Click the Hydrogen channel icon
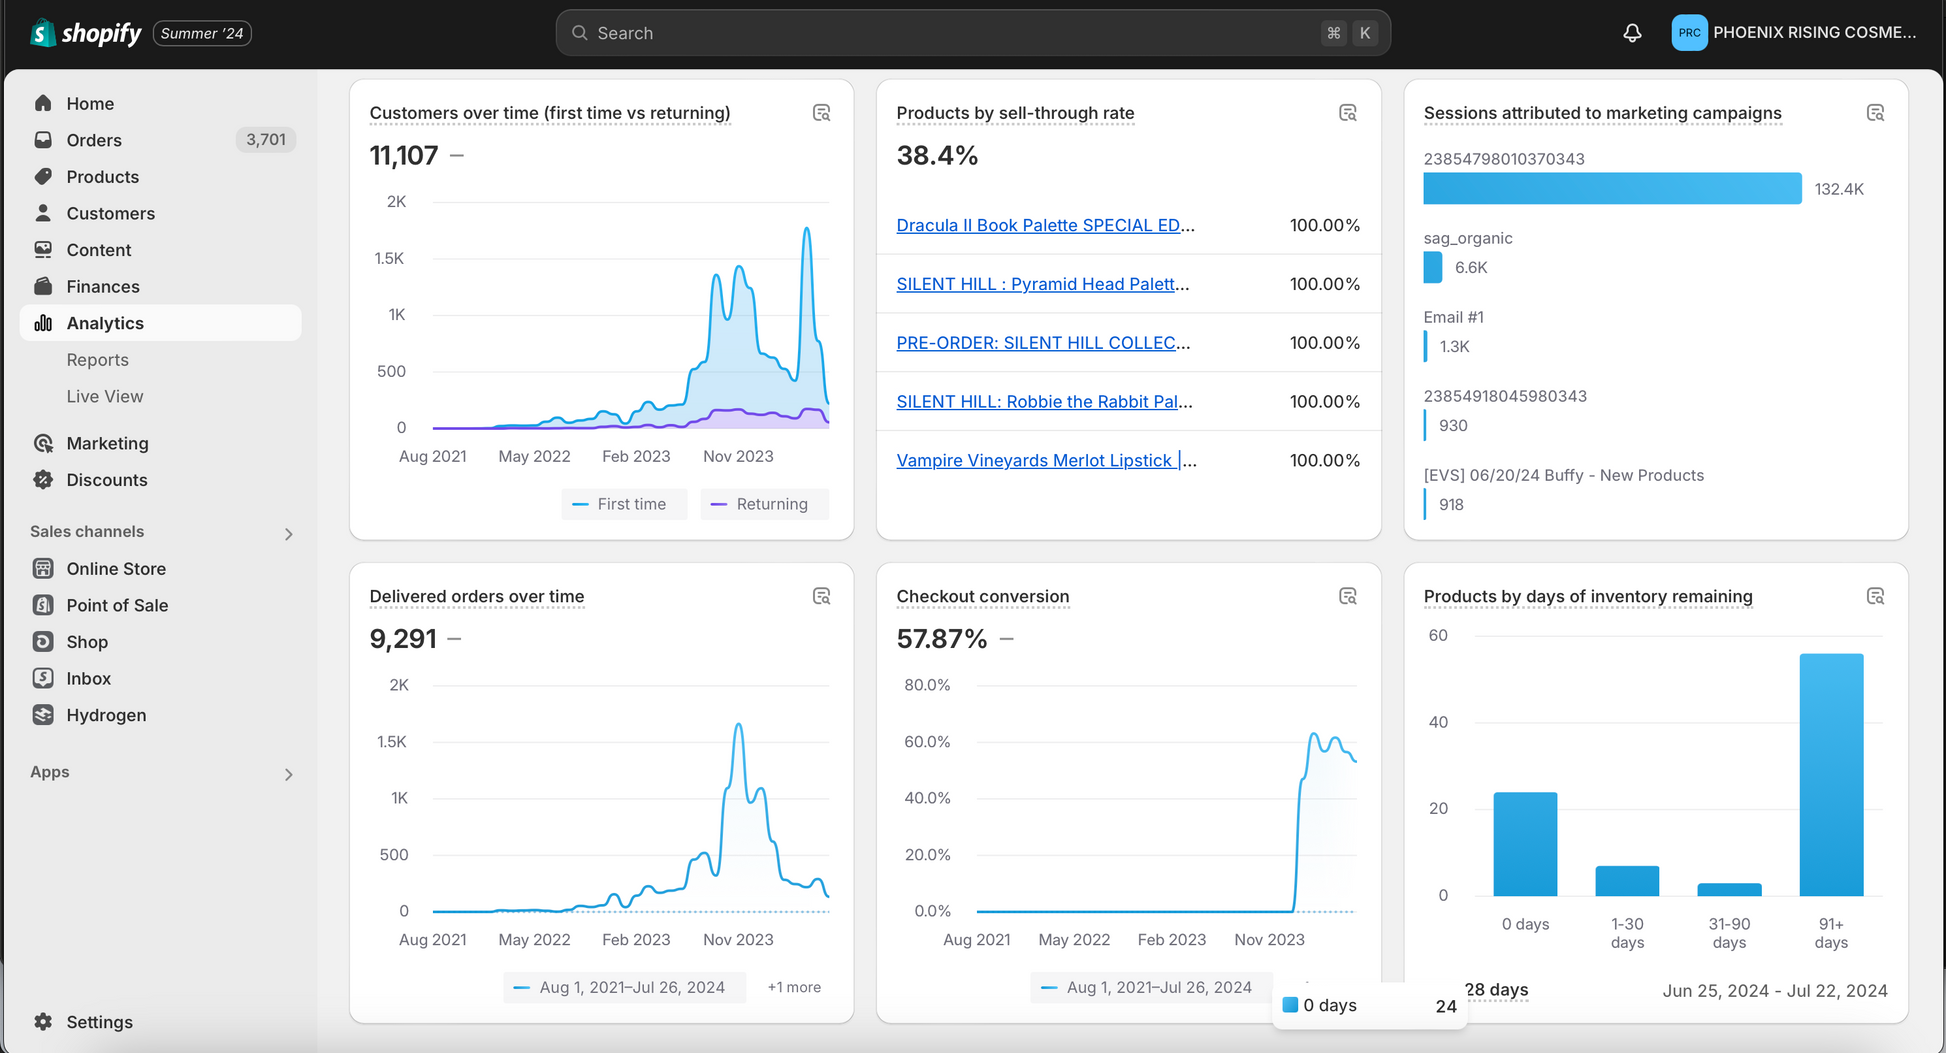 point(43,714)
